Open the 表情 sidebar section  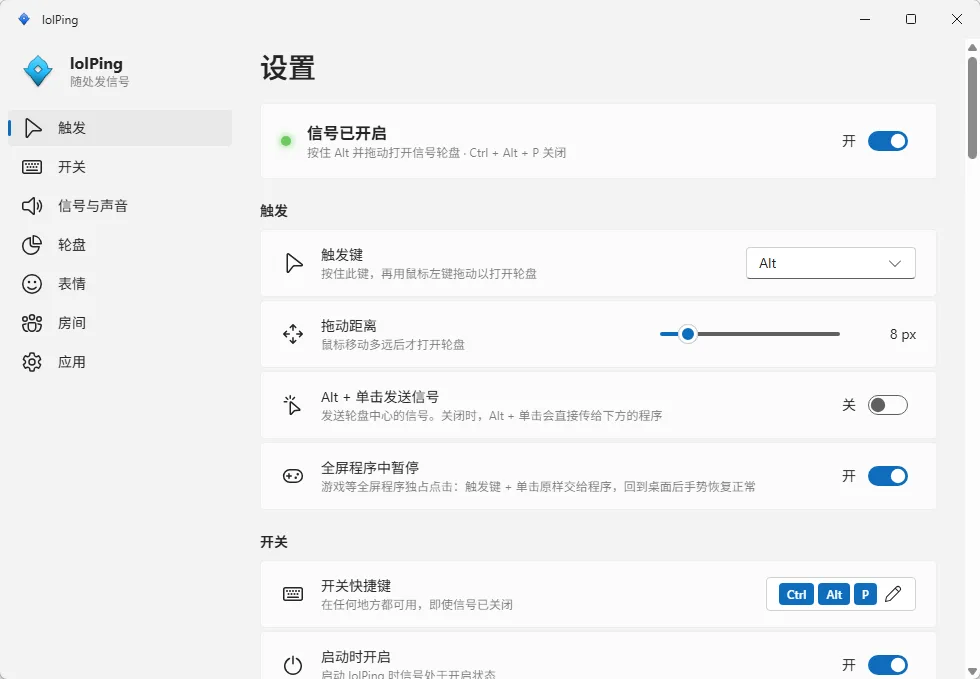[120, 284]
